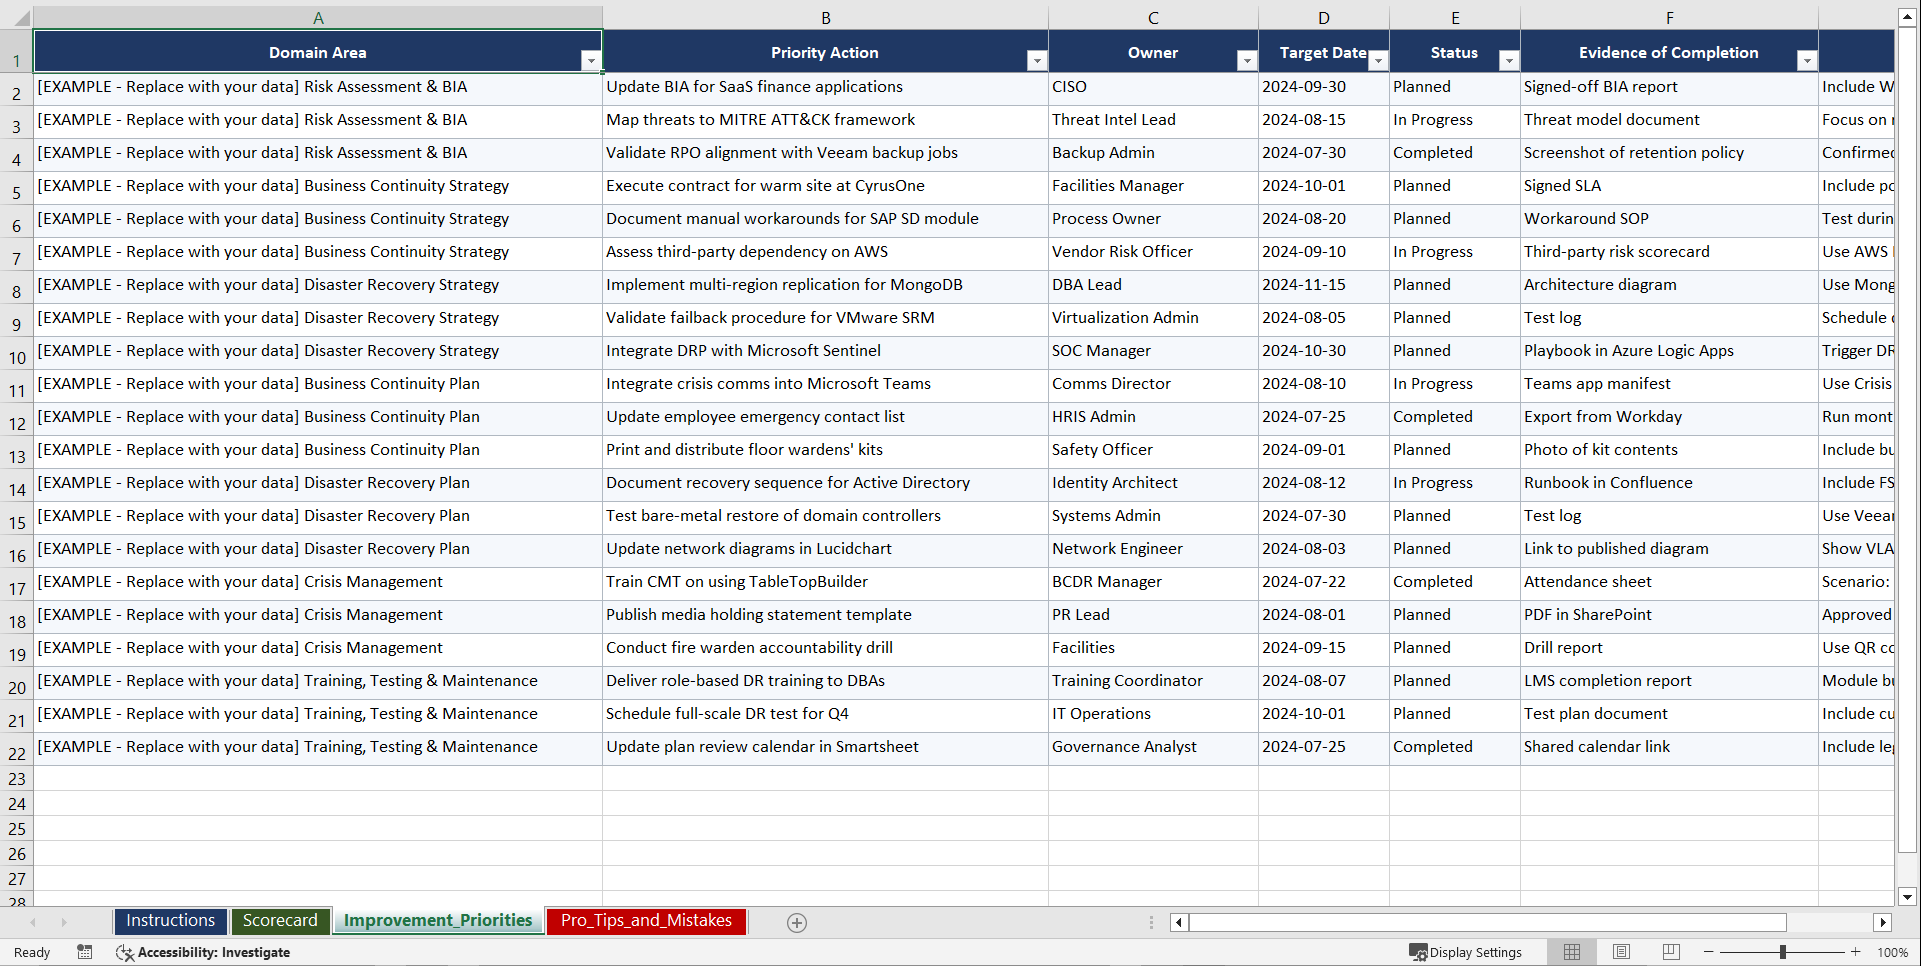
Task: Click Accessibility: Investigate in status bar
Action: coord(216,952)
